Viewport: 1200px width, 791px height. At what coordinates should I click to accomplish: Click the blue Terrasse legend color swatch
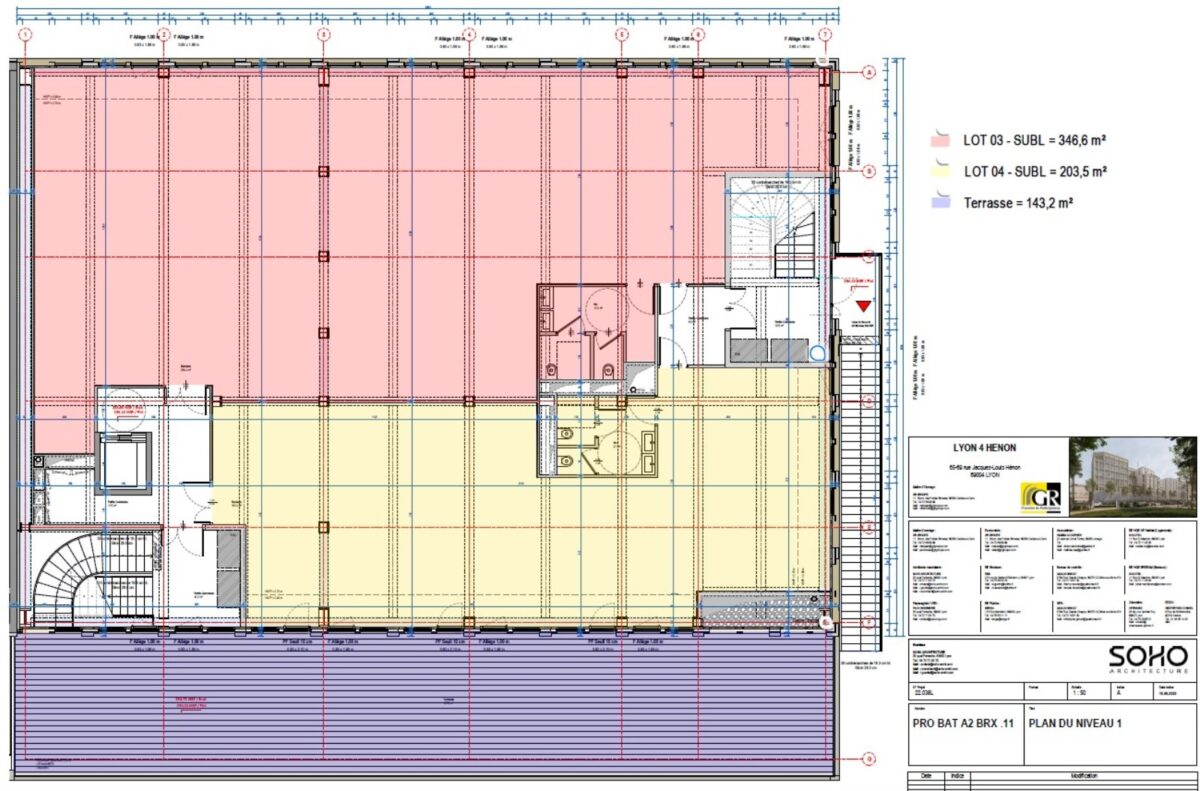[939, 202]
